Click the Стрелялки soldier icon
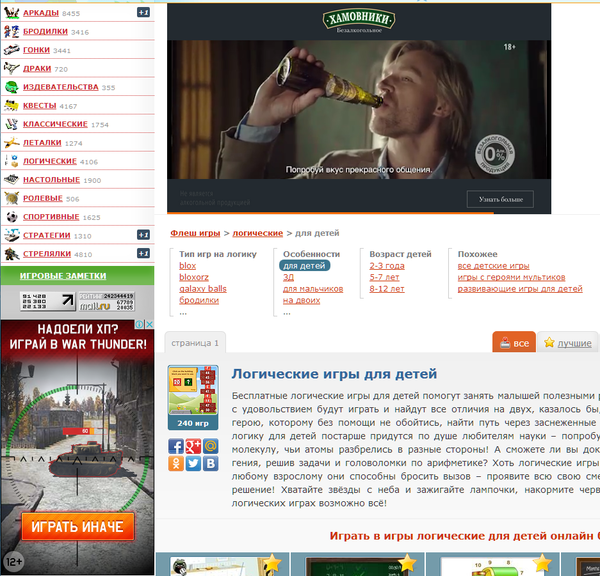This screenshot has height=576, width=600. (x=11, y=254)
